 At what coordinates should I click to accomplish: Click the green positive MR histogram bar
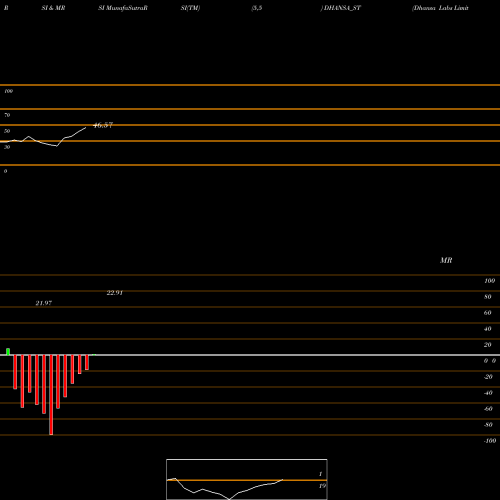pos(8,352)
